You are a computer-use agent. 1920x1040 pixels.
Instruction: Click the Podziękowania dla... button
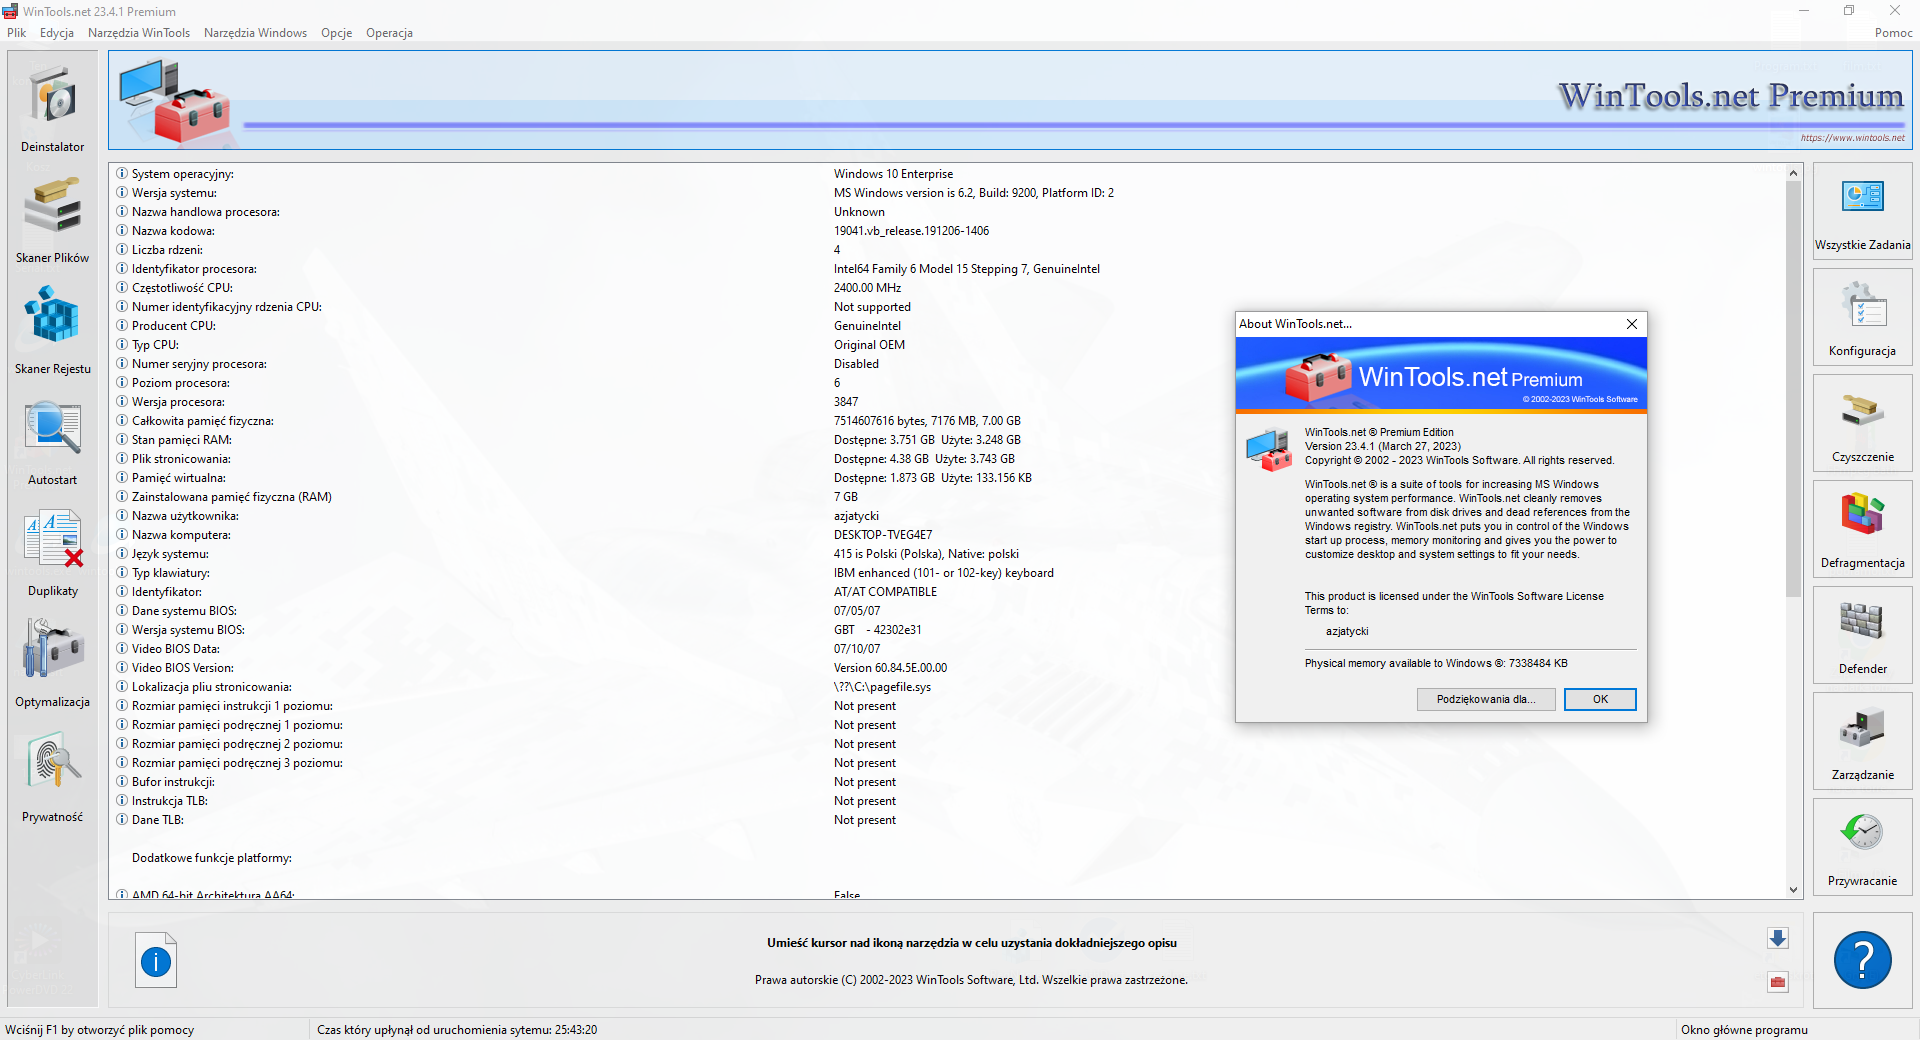coord(1486,699)
